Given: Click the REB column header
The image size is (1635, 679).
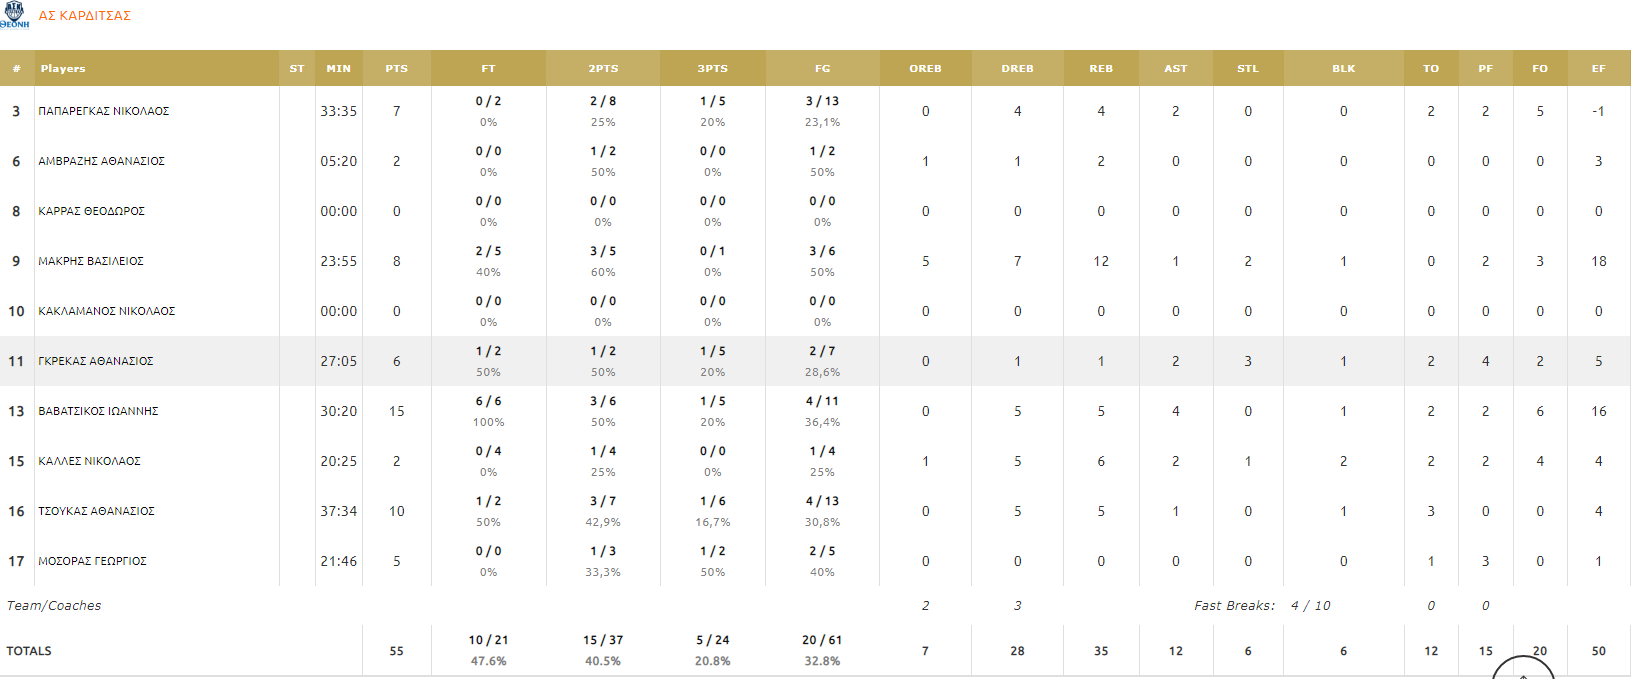Looking at the screenshot, I should (x=1100, y=69).
